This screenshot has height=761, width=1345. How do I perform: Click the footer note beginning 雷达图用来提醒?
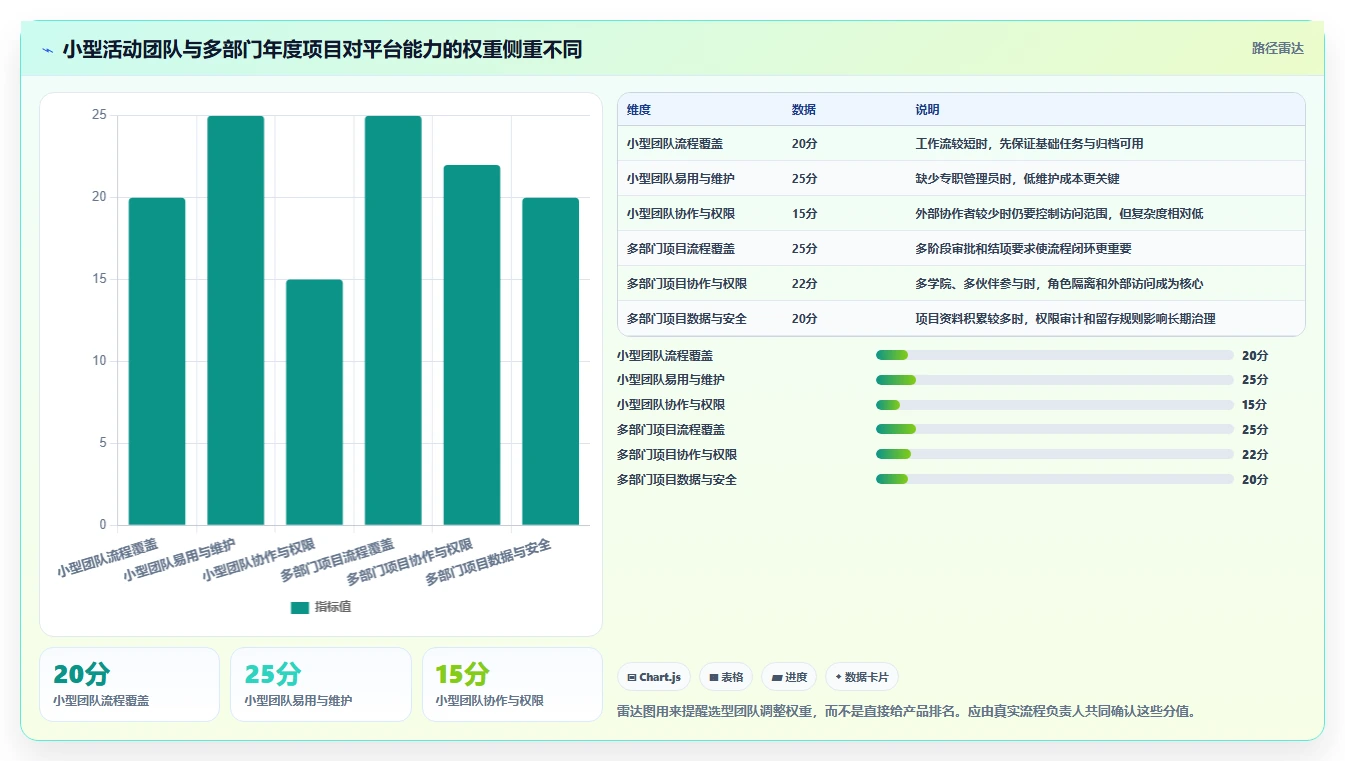(x=907, y=712)
